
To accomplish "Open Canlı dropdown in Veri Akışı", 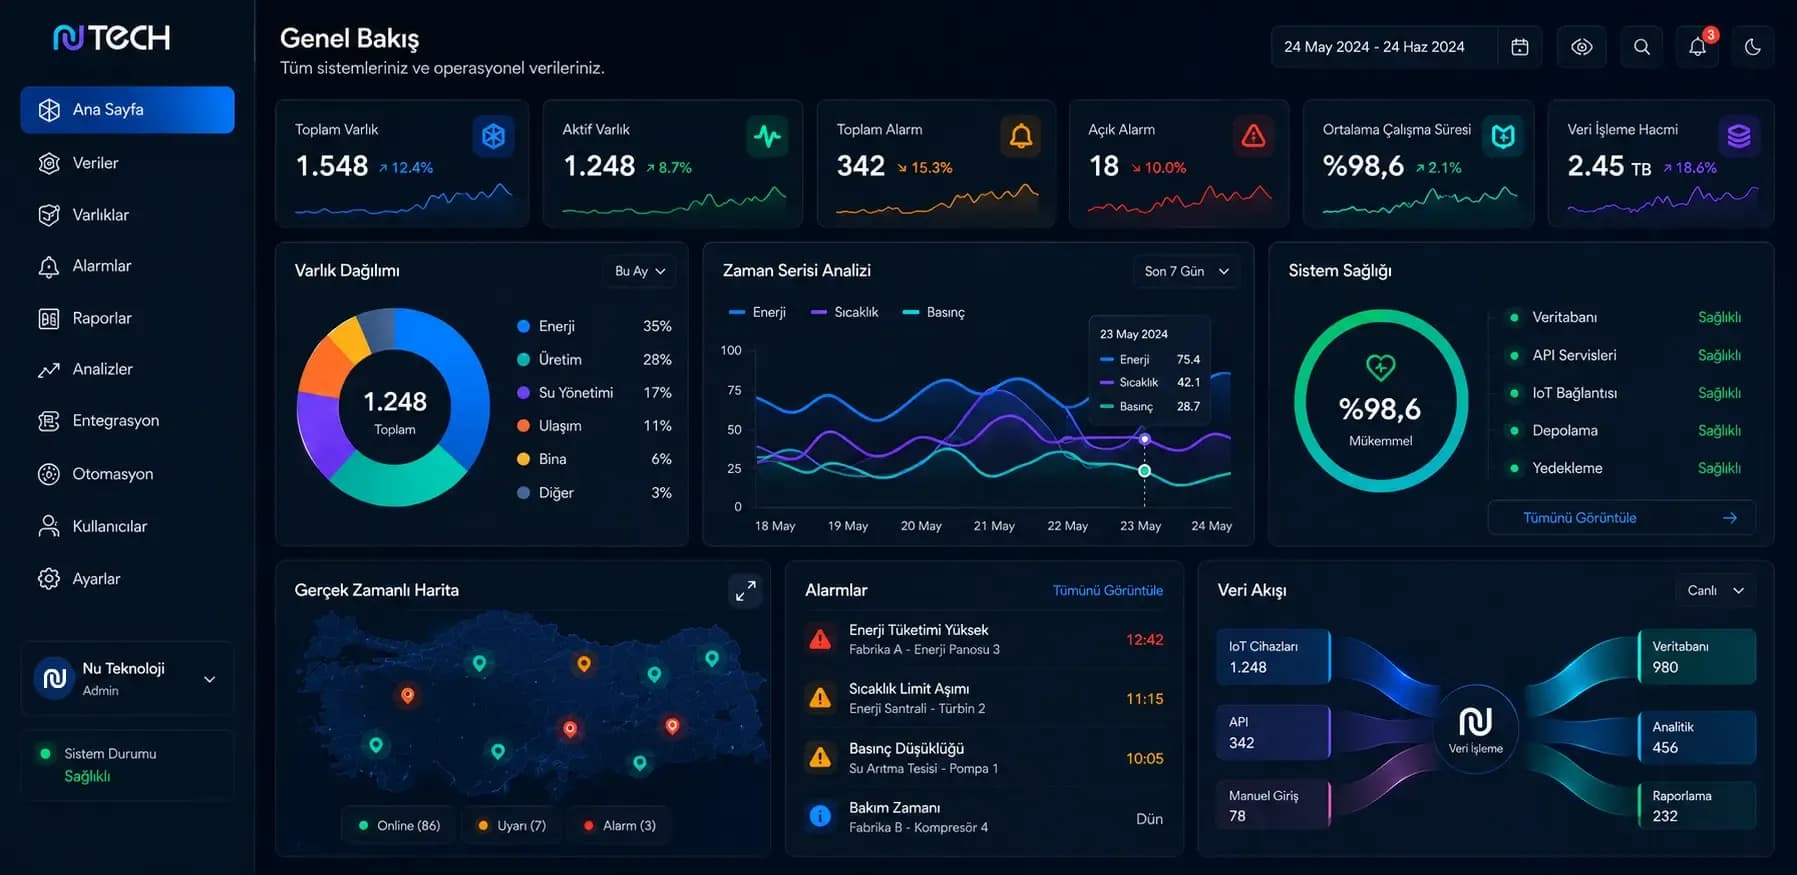I will [1715, 591].
